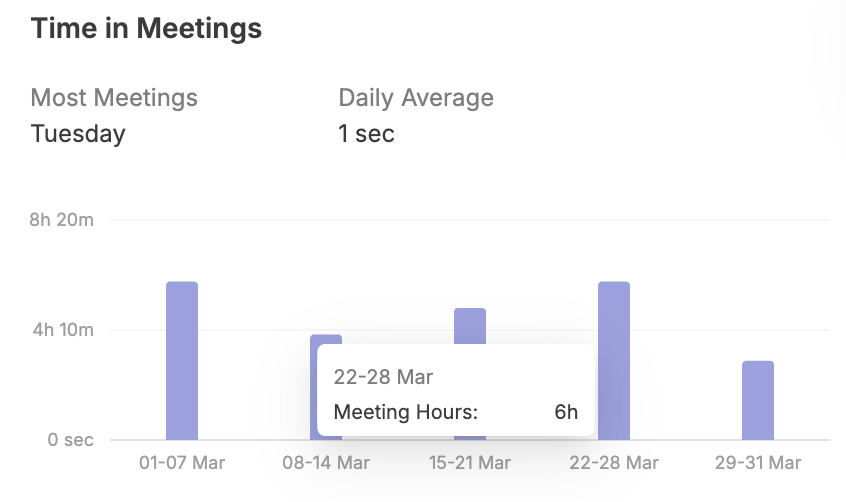Click the "Tuesday" value text
Screen dimensions: 846x502
(78, 133)
